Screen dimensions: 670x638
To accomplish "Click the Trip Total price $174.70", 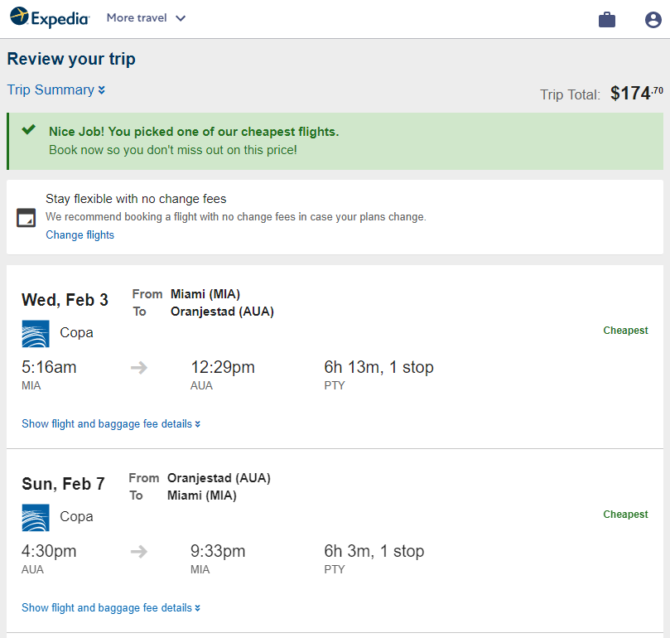I will point(637,93).
